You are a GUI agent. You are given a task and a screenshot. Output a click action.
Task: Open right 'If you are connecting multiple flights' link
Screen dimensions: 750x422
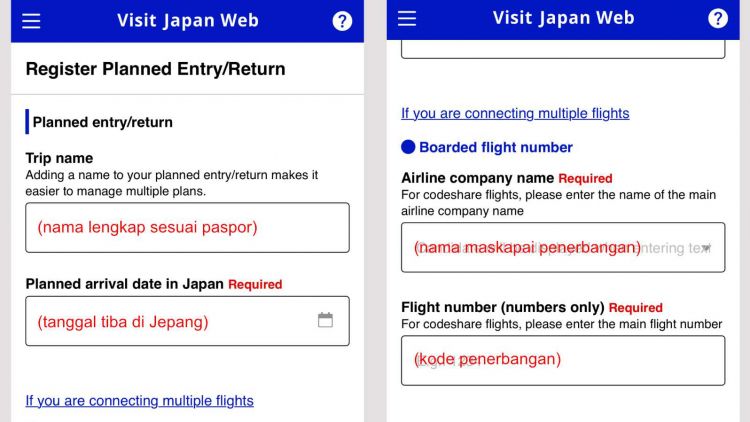coord(515,113)
